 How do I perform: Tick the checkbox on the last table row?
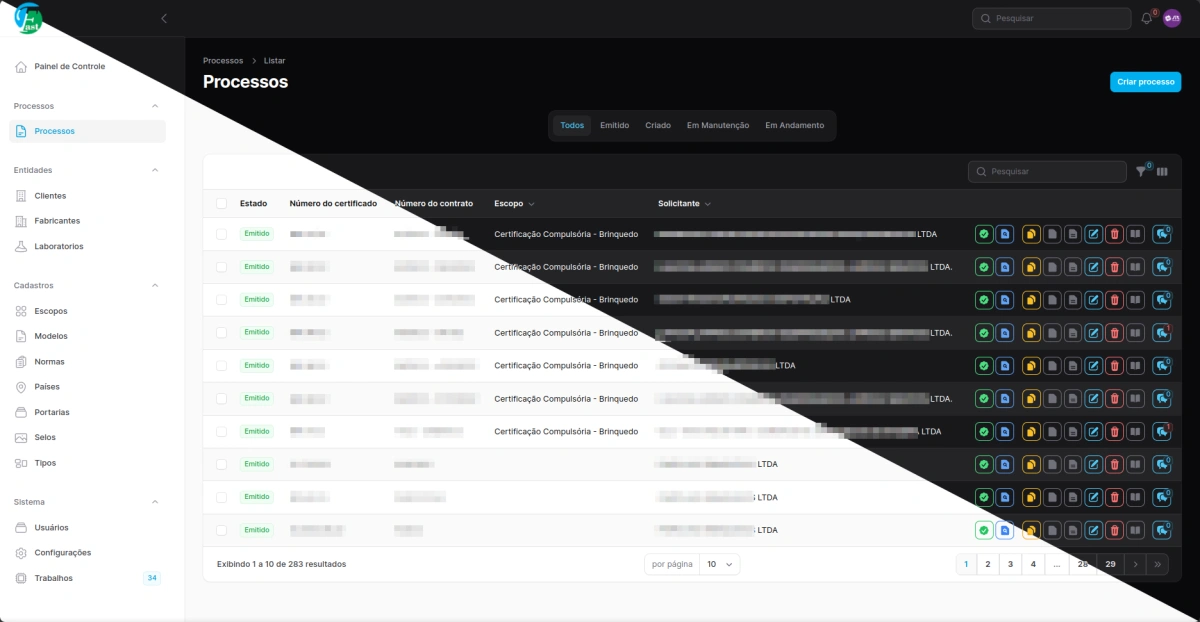point(221,530)
